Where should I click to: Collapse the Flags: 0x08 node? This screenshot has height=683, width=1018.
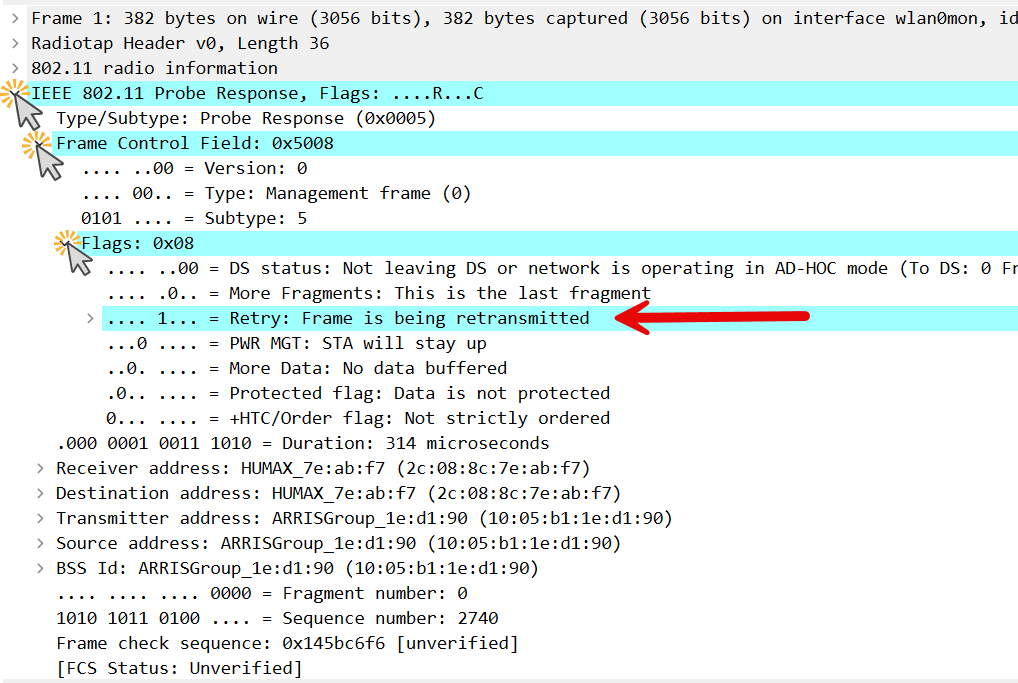(65, 243)
